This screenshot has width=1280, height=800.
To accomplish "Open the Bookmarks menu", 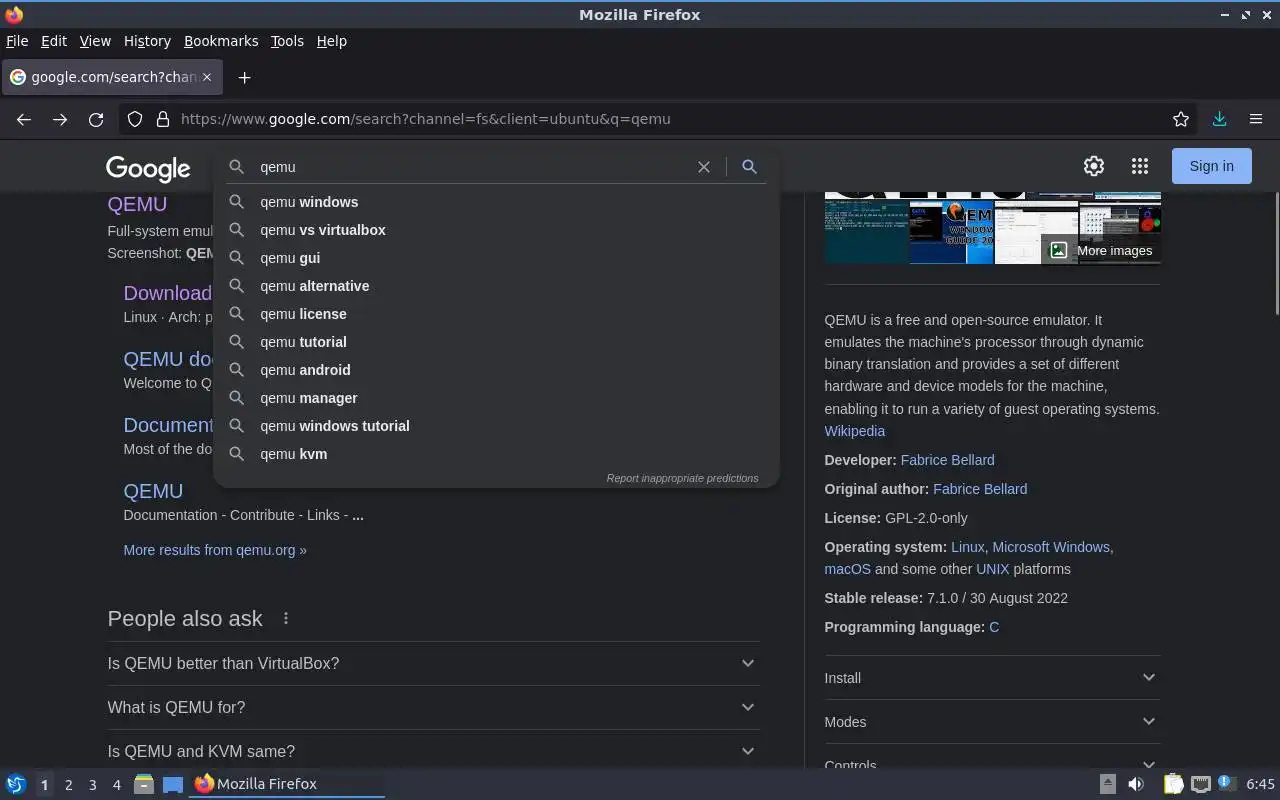I will pyautogui.click(x=221, y=41).
